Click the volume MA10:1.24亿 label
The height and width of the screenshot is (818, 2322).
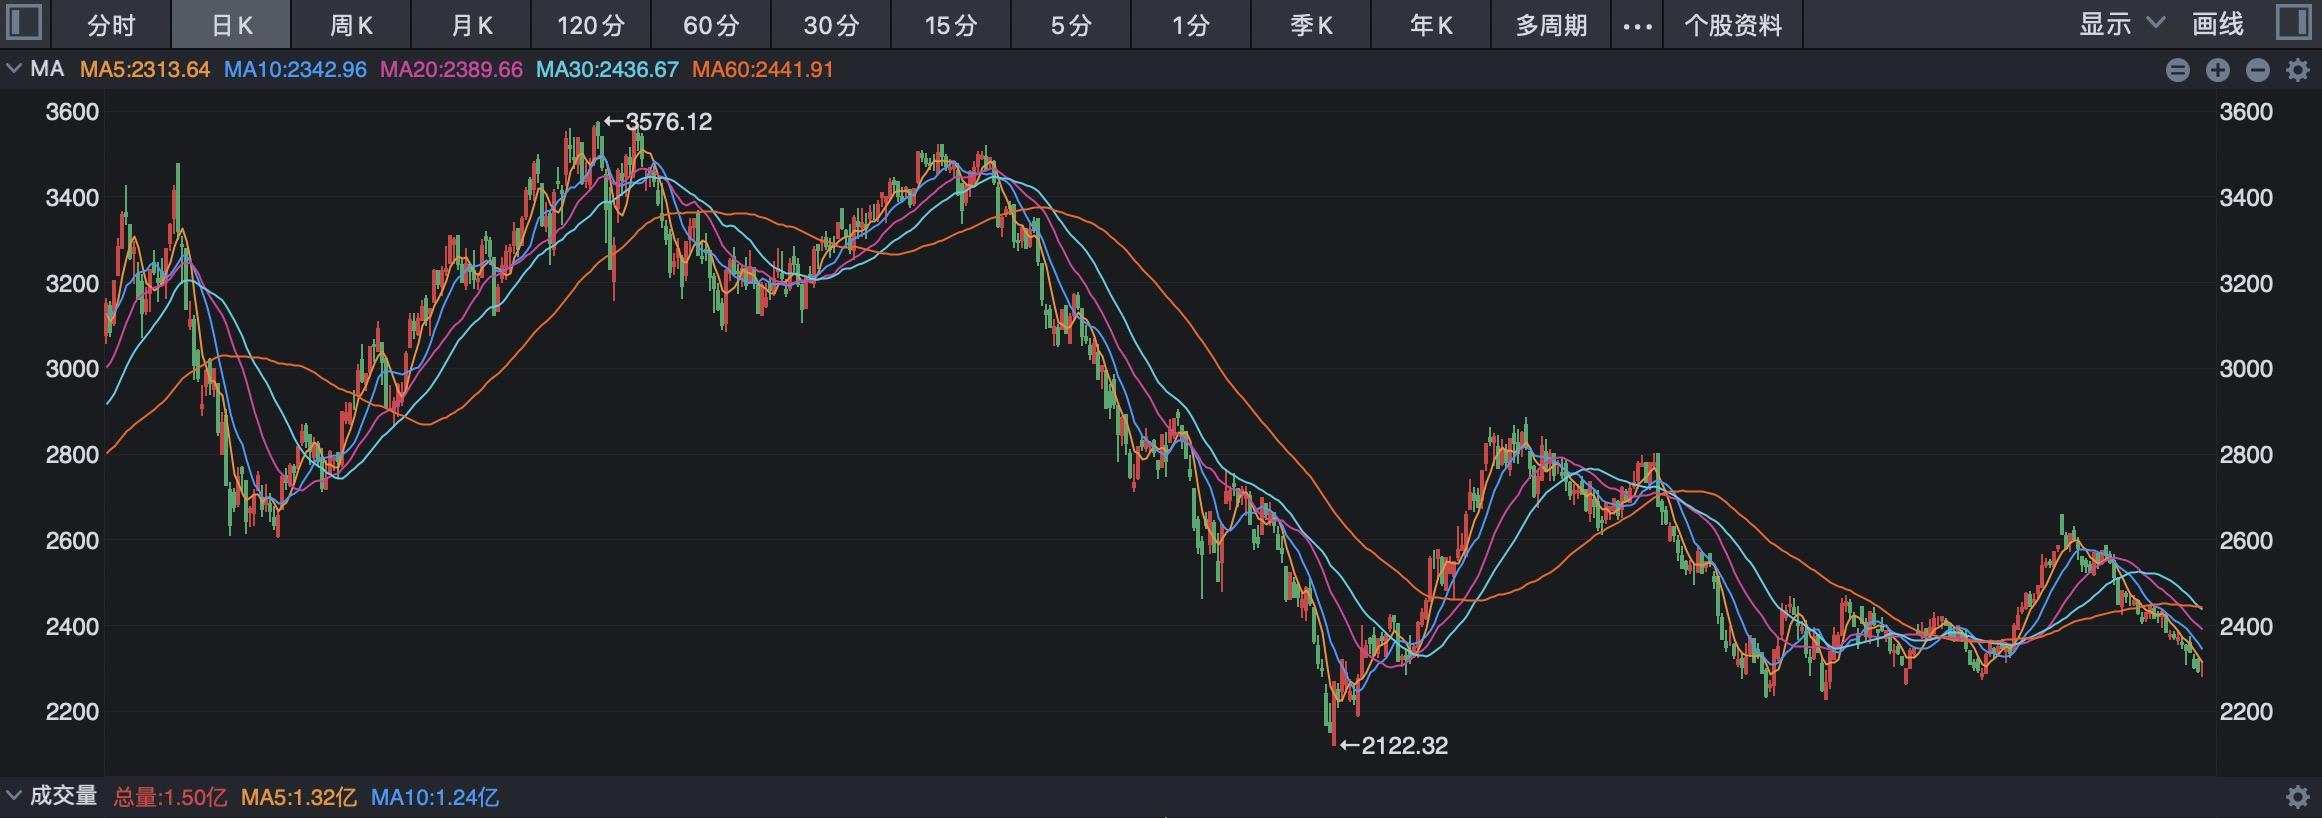click(x=435, y=797)
